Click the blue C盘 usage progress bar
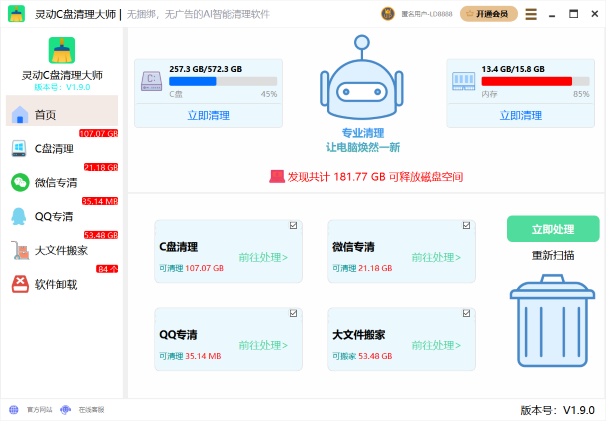This screenshot has width=606, height=421. 223,81
